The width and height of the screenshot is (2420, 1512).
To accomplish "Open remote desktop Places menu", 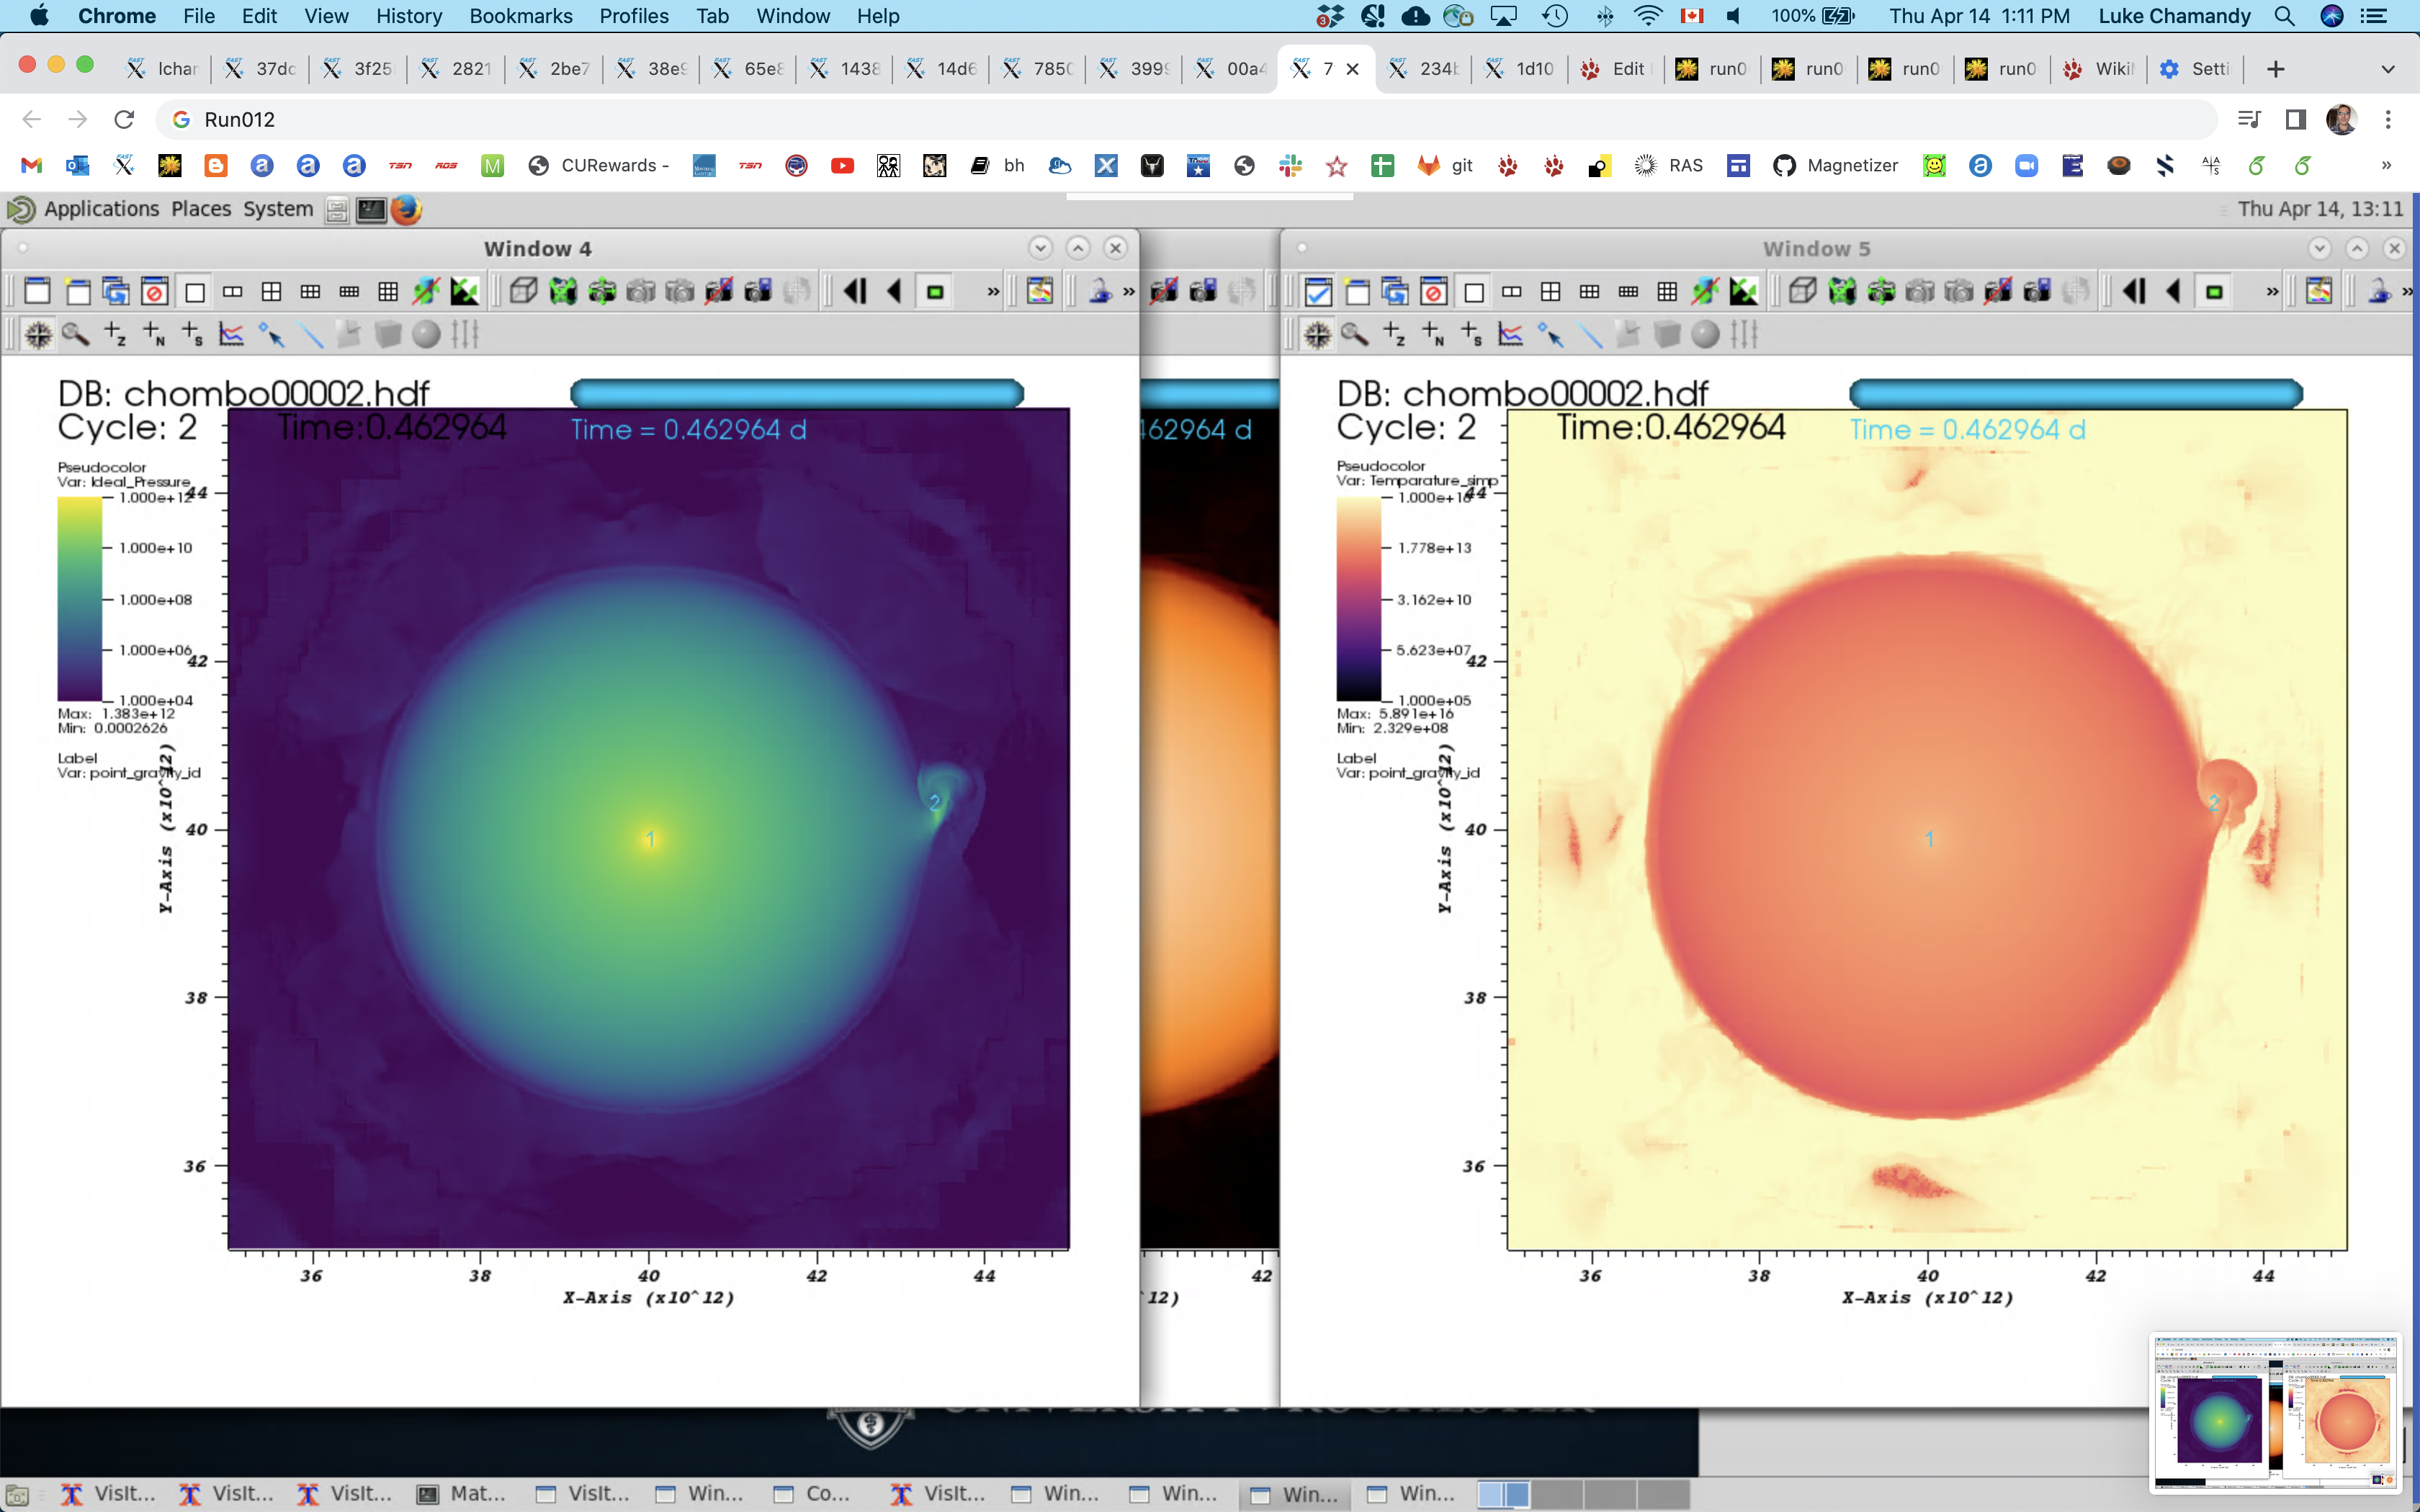I will 201,209.
